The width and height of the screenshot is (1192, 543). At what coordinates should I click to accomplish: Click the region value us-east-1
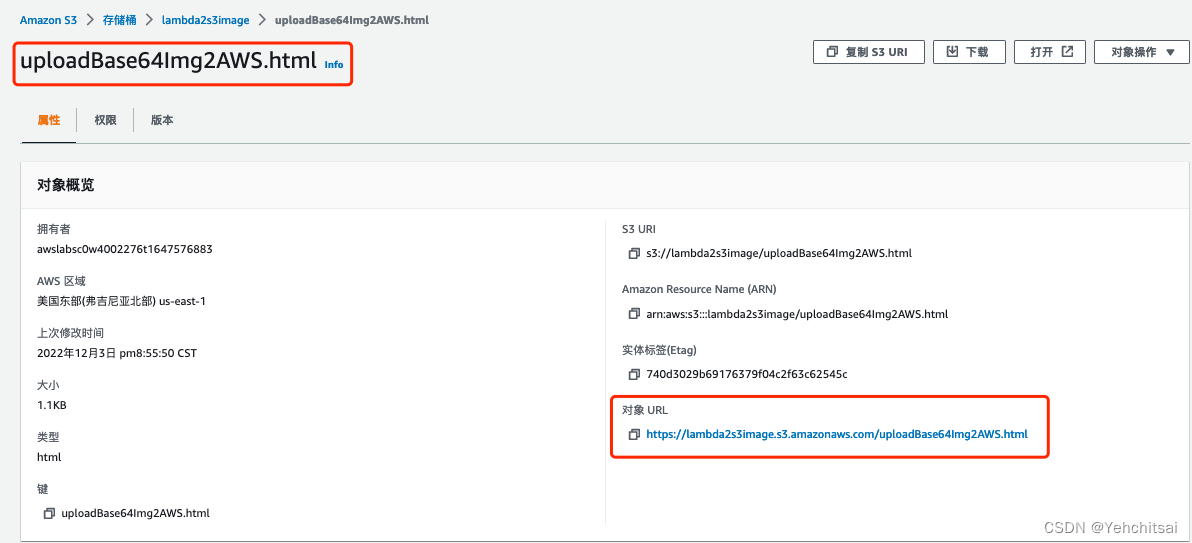122,301
